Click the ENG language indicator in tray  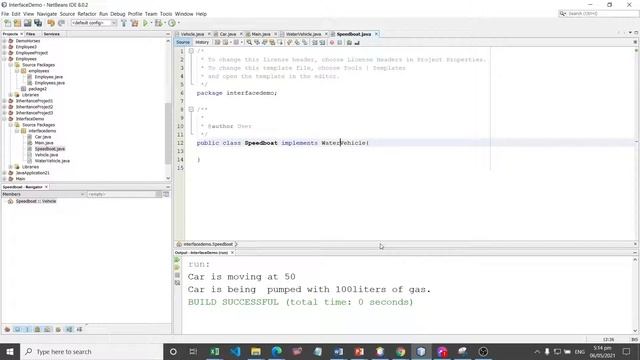(x=580, y=352)
